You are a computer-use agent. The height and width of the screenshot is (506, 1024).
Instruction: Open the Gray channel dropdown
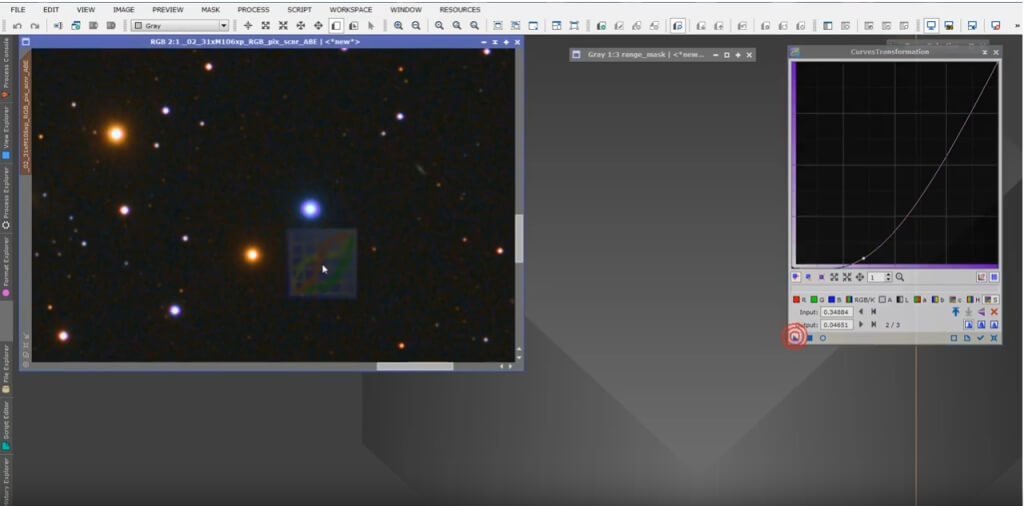tap(180, 26)
